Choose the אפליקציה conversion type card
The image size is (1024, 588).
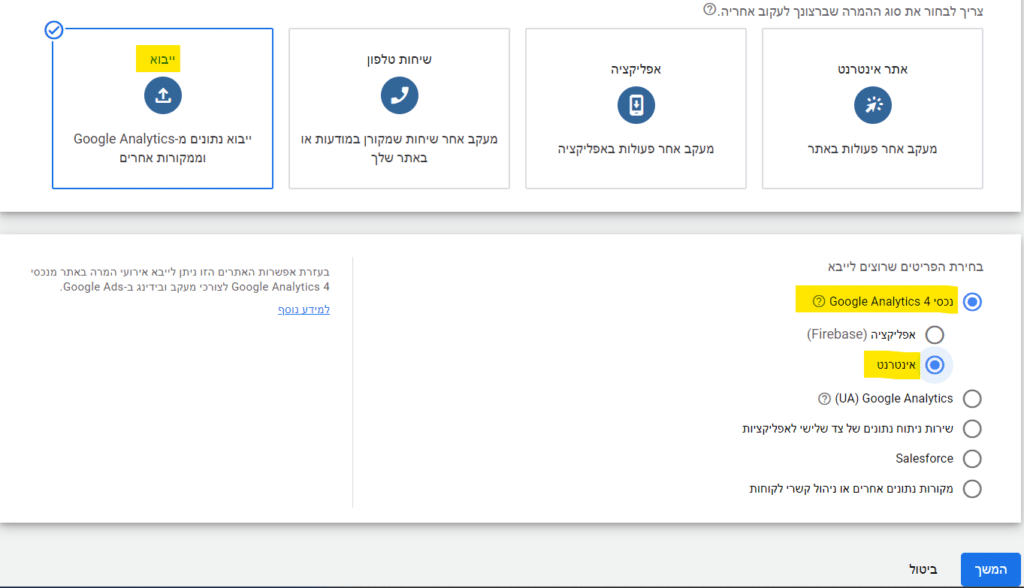click(x=636, y=108)
